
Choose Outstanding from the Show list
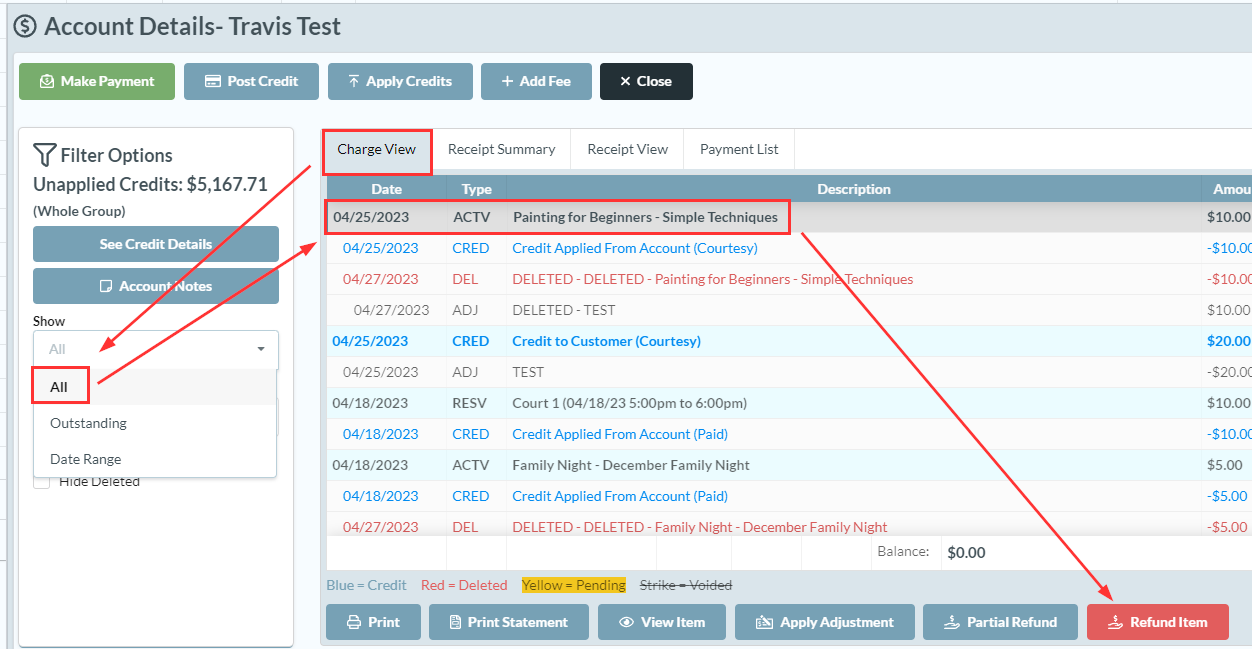[x=88, y=423]
